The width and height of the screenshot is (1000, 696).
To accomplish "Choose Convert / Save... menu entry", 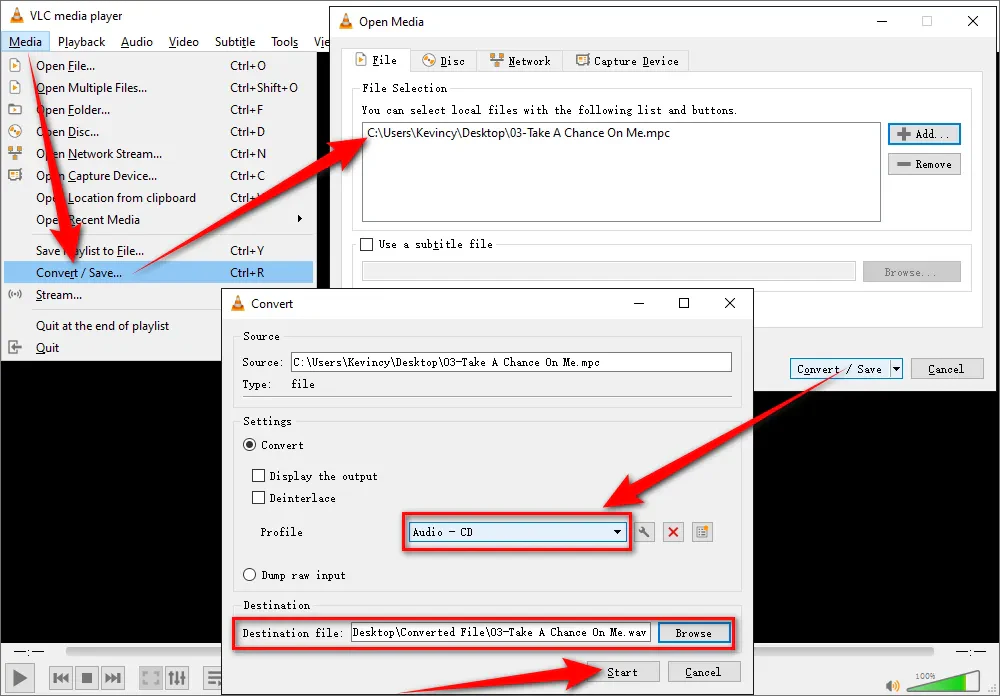I will [158, 272].
